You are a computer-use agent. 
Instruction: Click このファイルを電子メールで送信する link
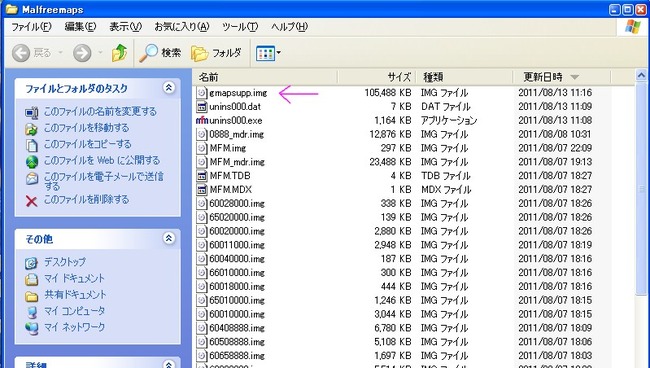coord(104,181)
